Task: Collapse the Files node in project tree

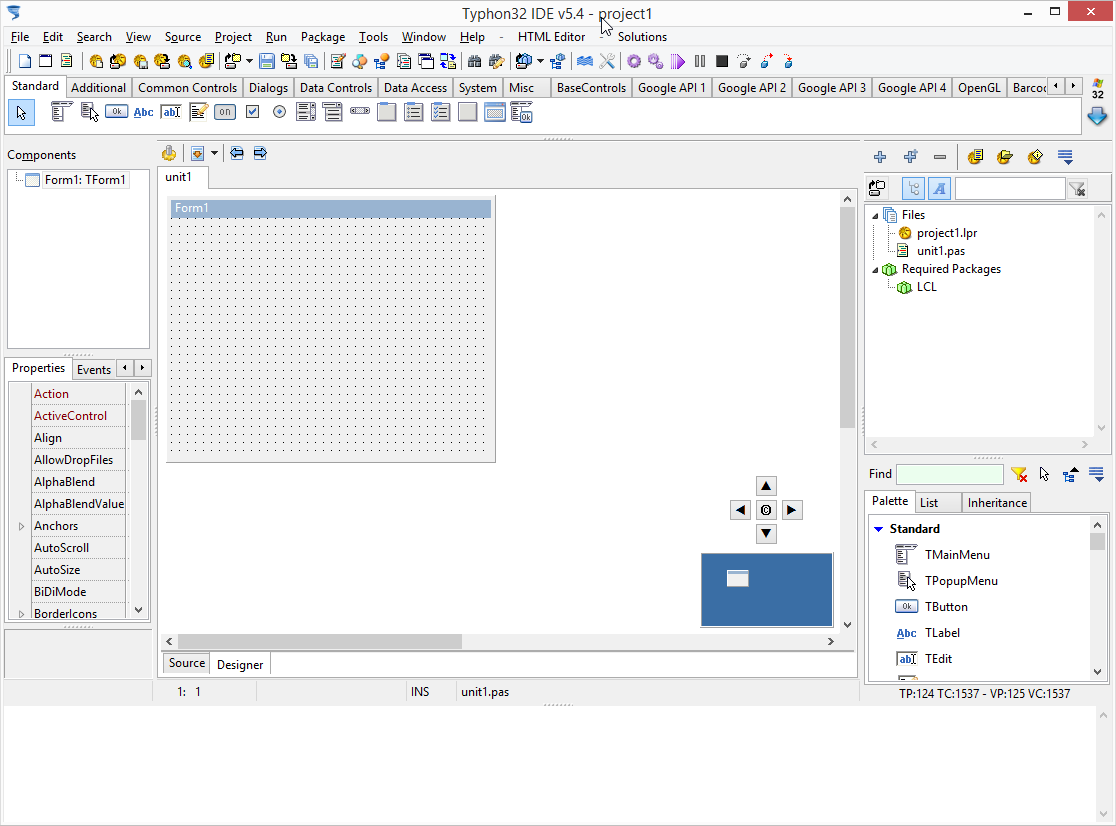Action: (875, 216)
